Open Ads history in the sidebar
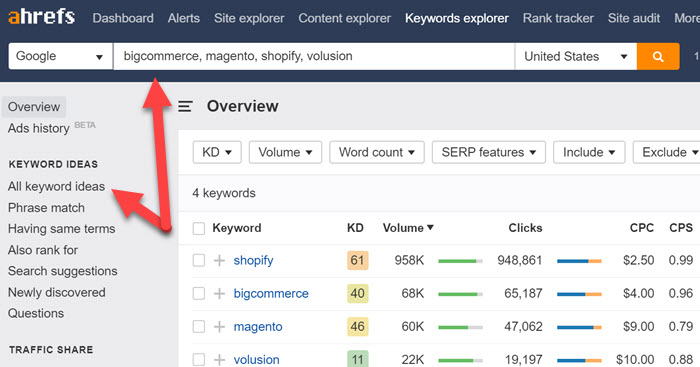This screenshot has width=700, height=367. coord(38,128)
